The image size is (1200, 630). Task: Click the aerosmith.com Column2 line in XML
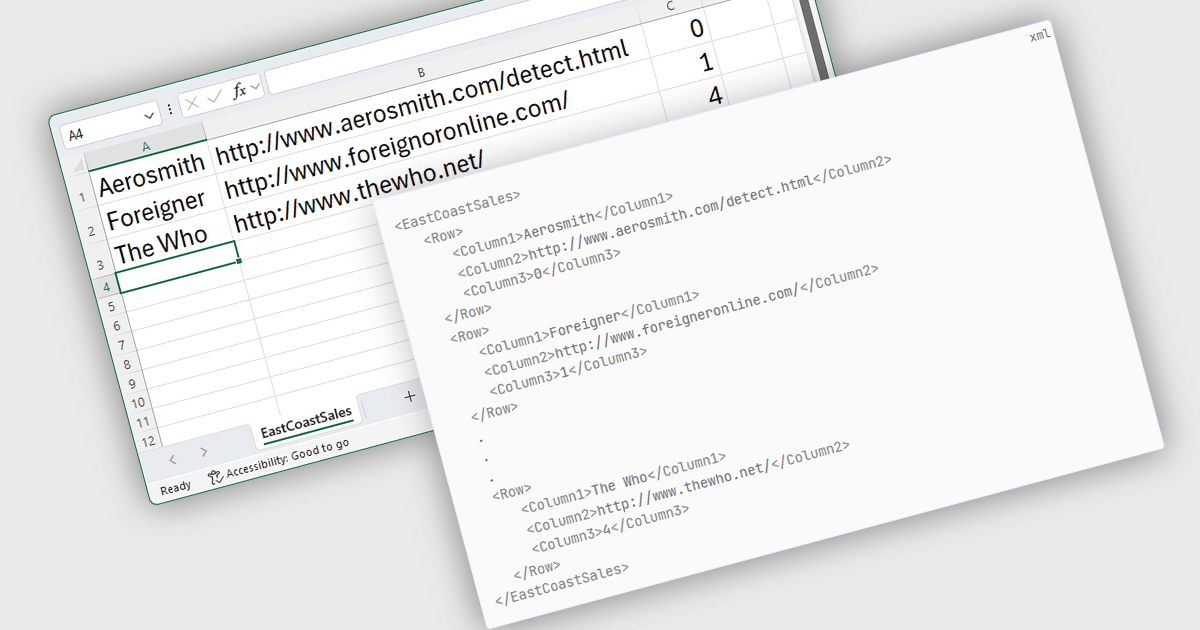pyautogui.click(x=674, y=216)
